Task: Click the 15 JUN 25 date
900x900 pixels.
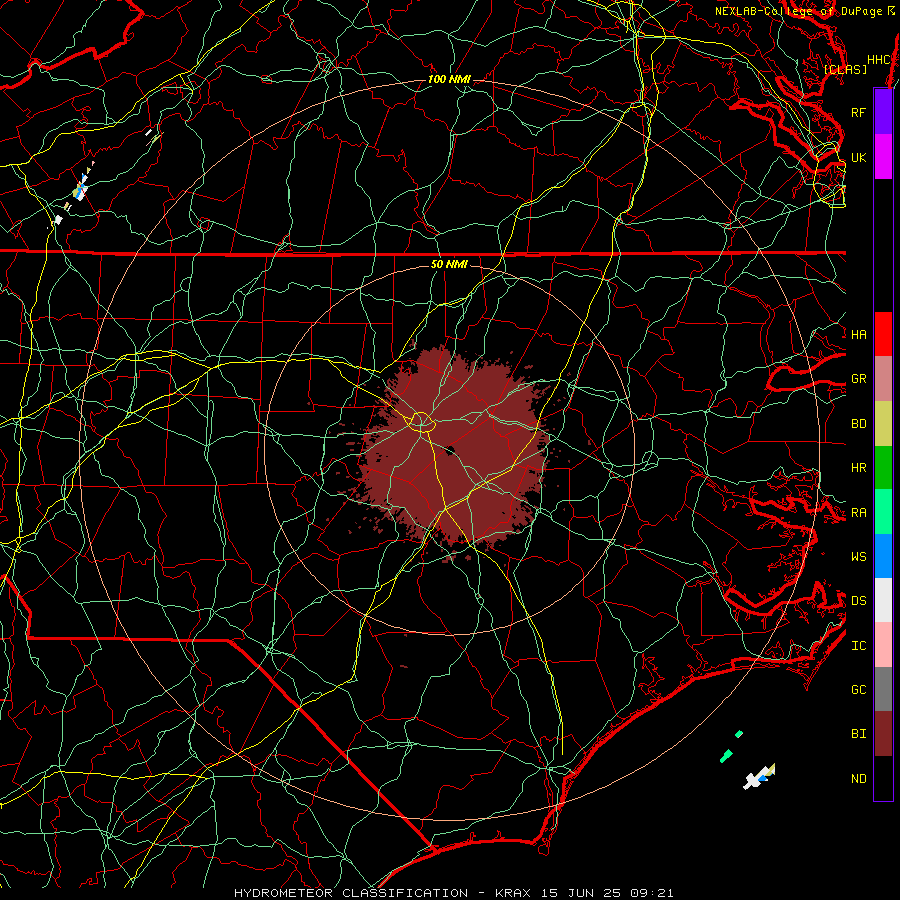Action: pyautogui.click(x=581, y=893)
